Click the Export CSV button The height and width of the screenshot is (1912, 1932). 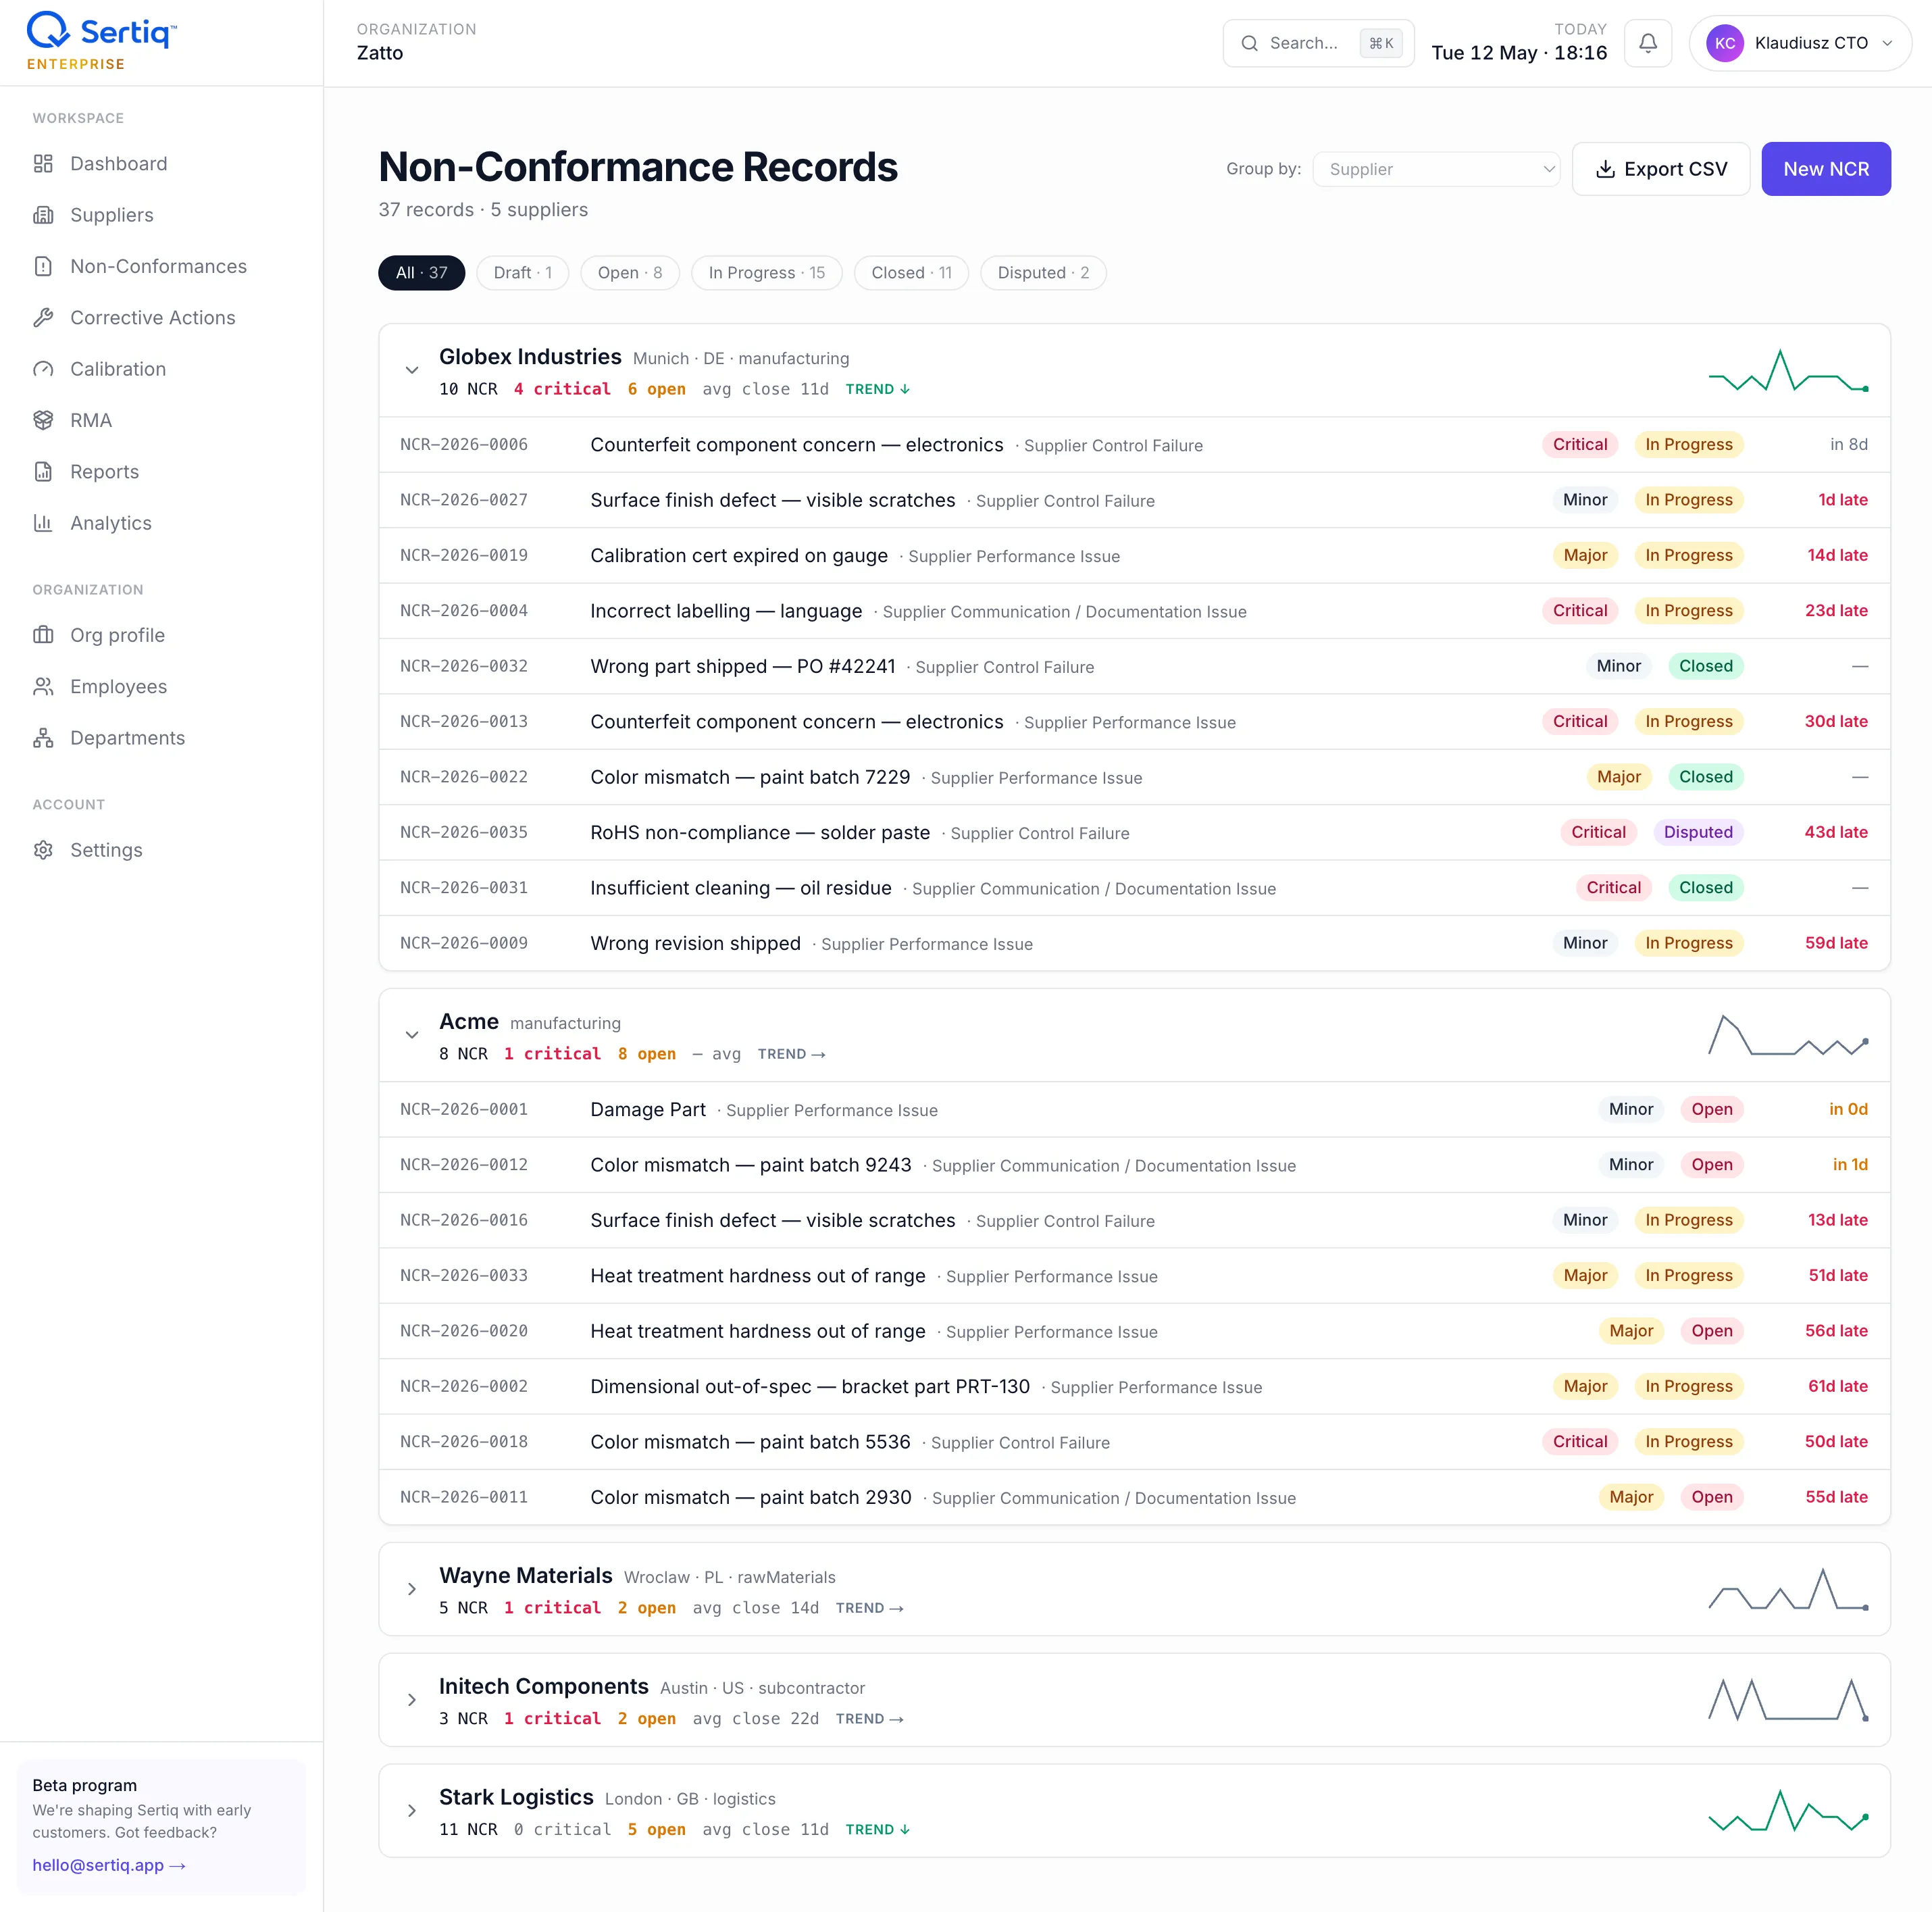click(x=1660, y=169)
